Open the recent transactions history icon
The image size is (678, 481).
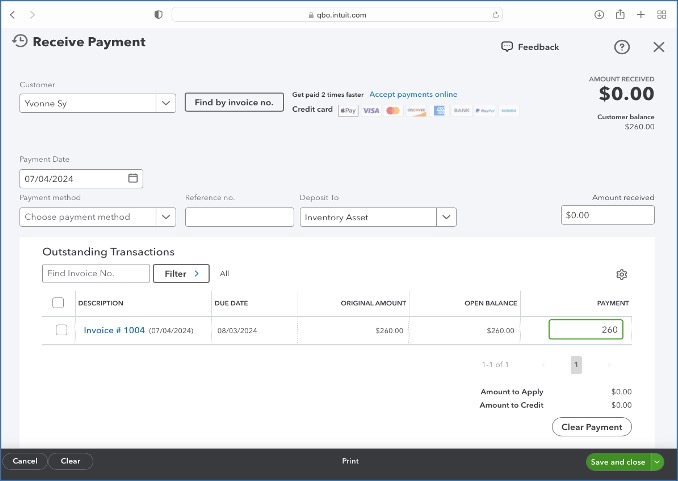[20, 42]
